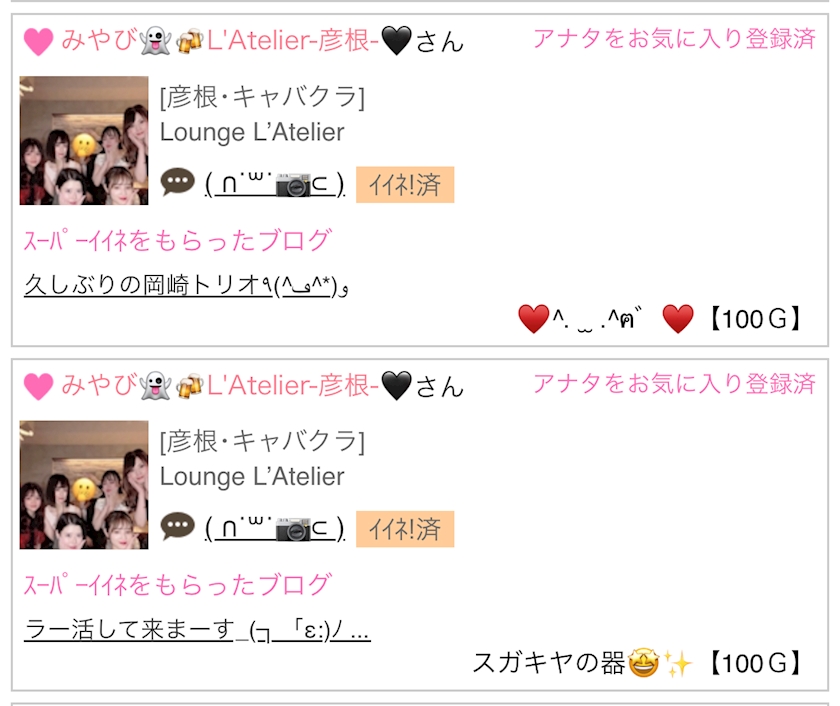Toggle the イイネ!済 button in first card
This screenshot has height=706, width=840.
tap(405, 185)
